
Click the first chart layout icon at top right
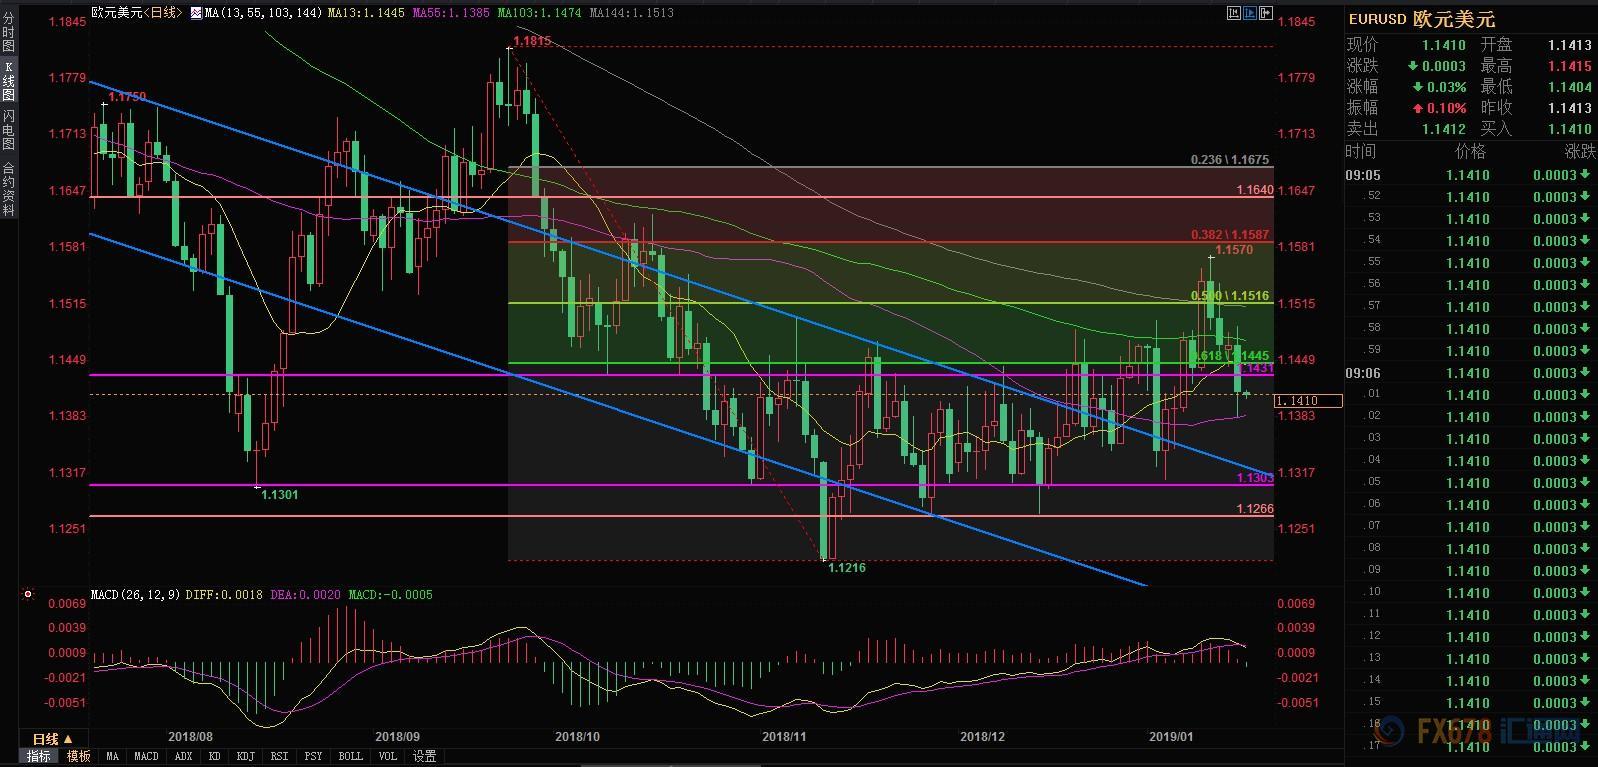pos(1233,13)
